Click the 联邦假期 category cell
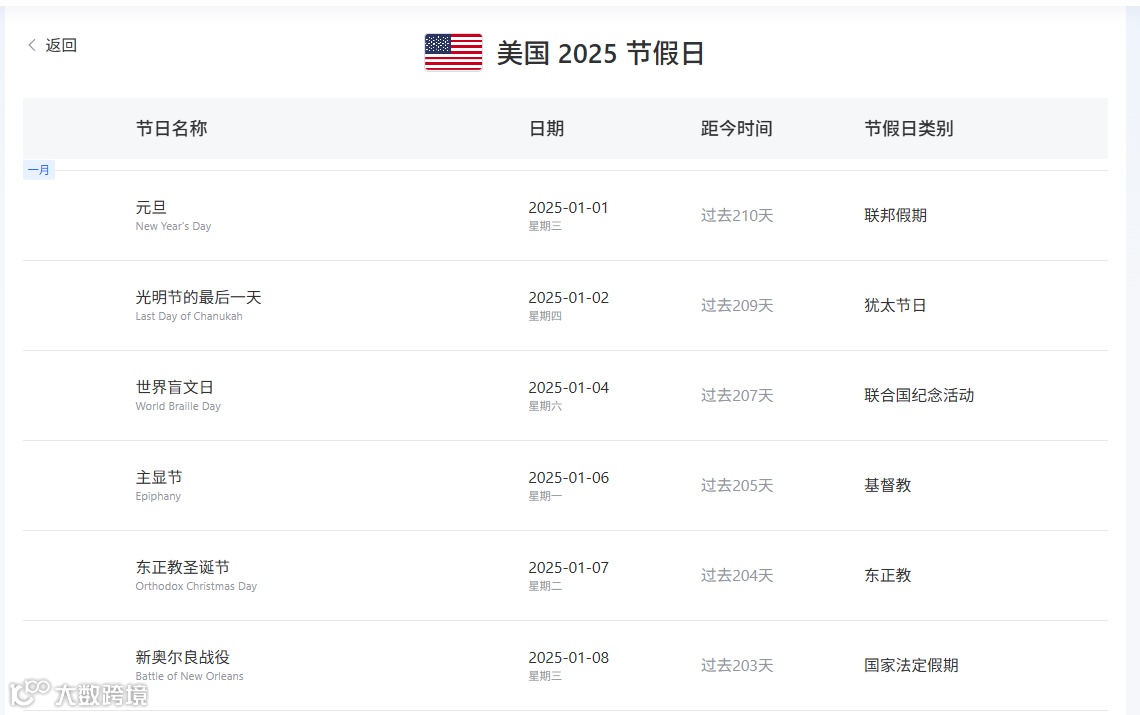Viewport: 1140px width, 715px height. 896,215
